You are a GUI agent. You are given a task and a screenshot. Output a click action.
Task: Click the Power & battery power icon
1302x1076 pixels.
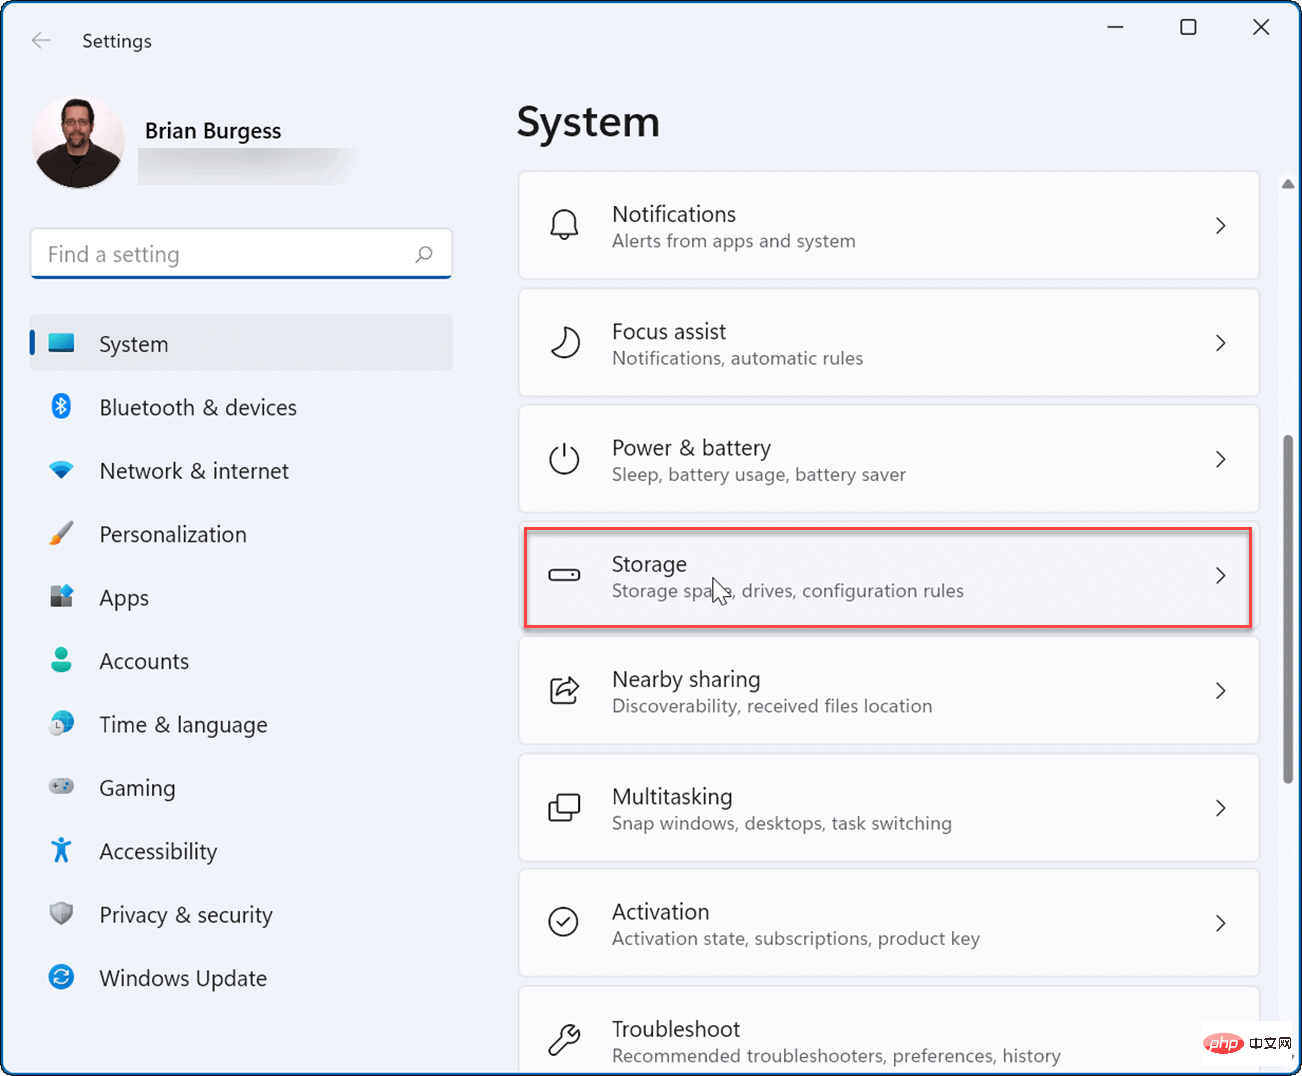[564, 459]
